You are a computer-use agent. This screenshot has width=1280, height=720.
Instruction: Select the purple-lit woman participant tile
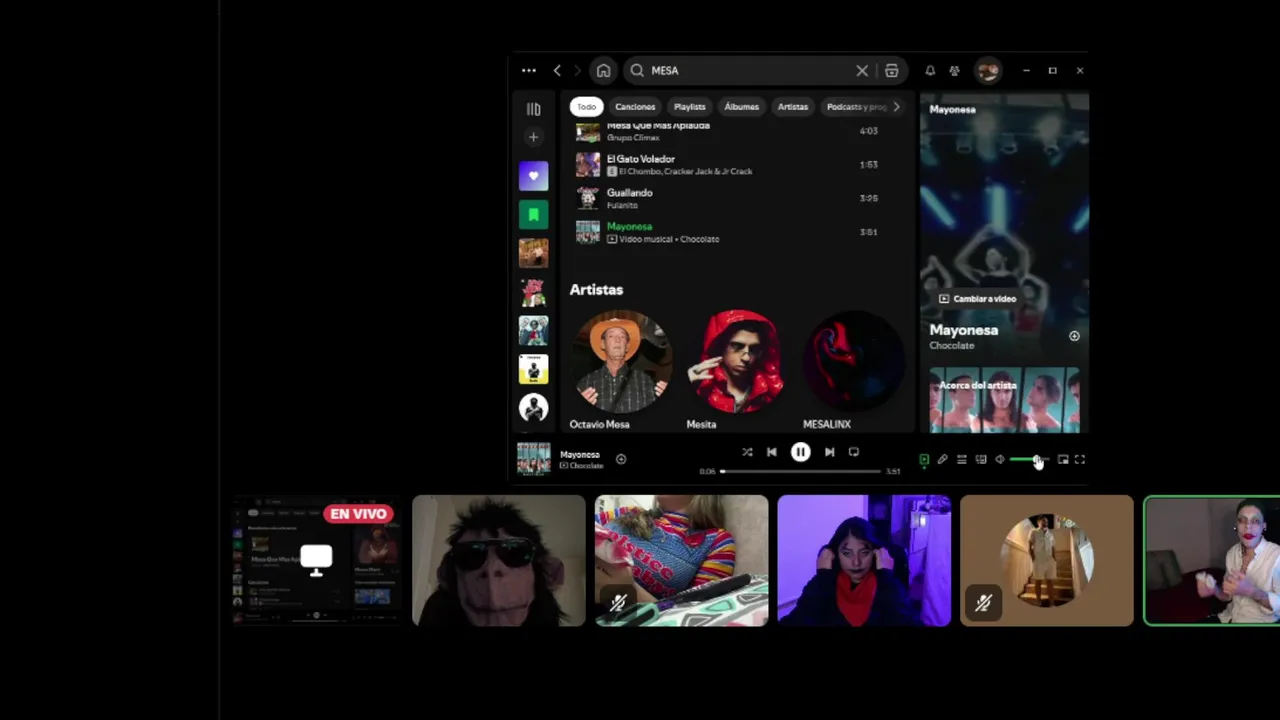coord(865,561)
